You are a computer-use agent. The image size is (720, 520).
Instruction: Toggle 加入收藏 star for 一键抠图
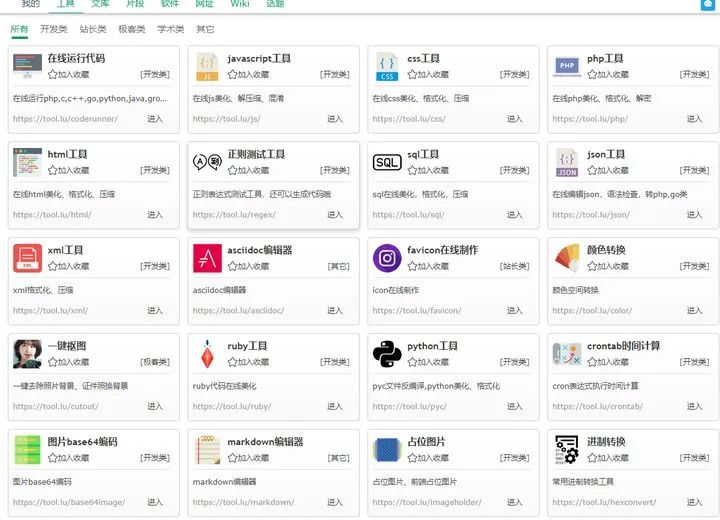click(53, 362)
